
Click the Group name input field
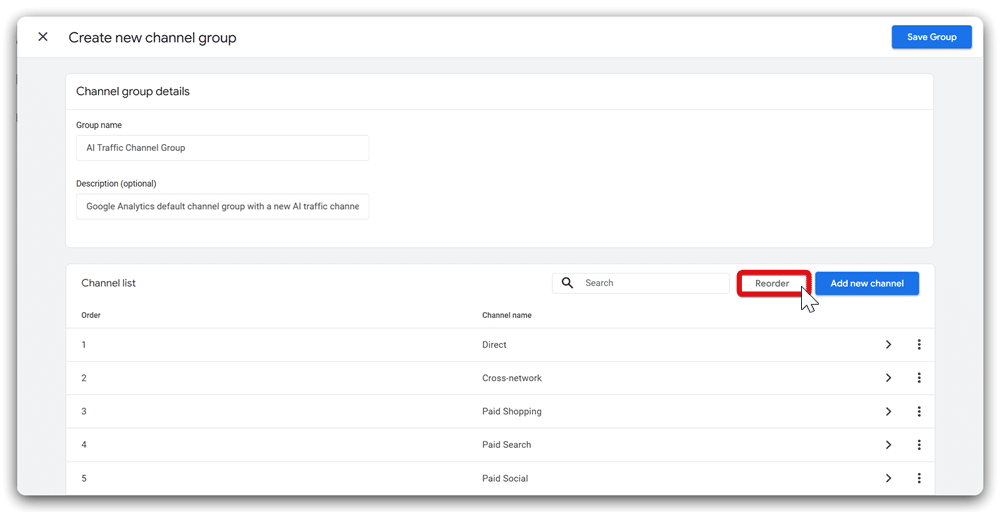[x=222, y=148]
